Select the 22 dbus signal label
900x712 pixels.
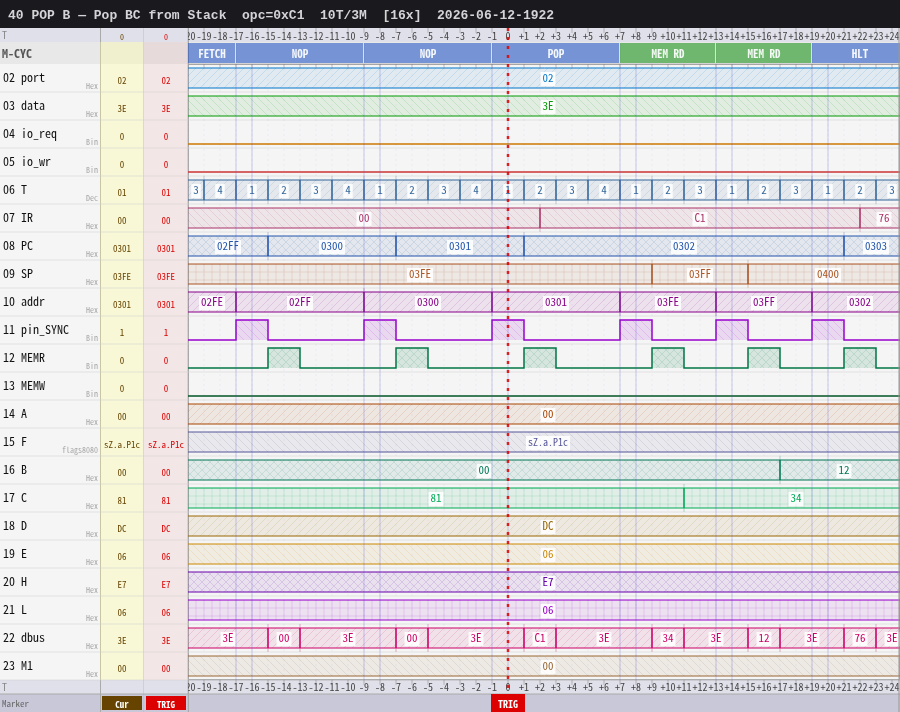pos(24,638)
